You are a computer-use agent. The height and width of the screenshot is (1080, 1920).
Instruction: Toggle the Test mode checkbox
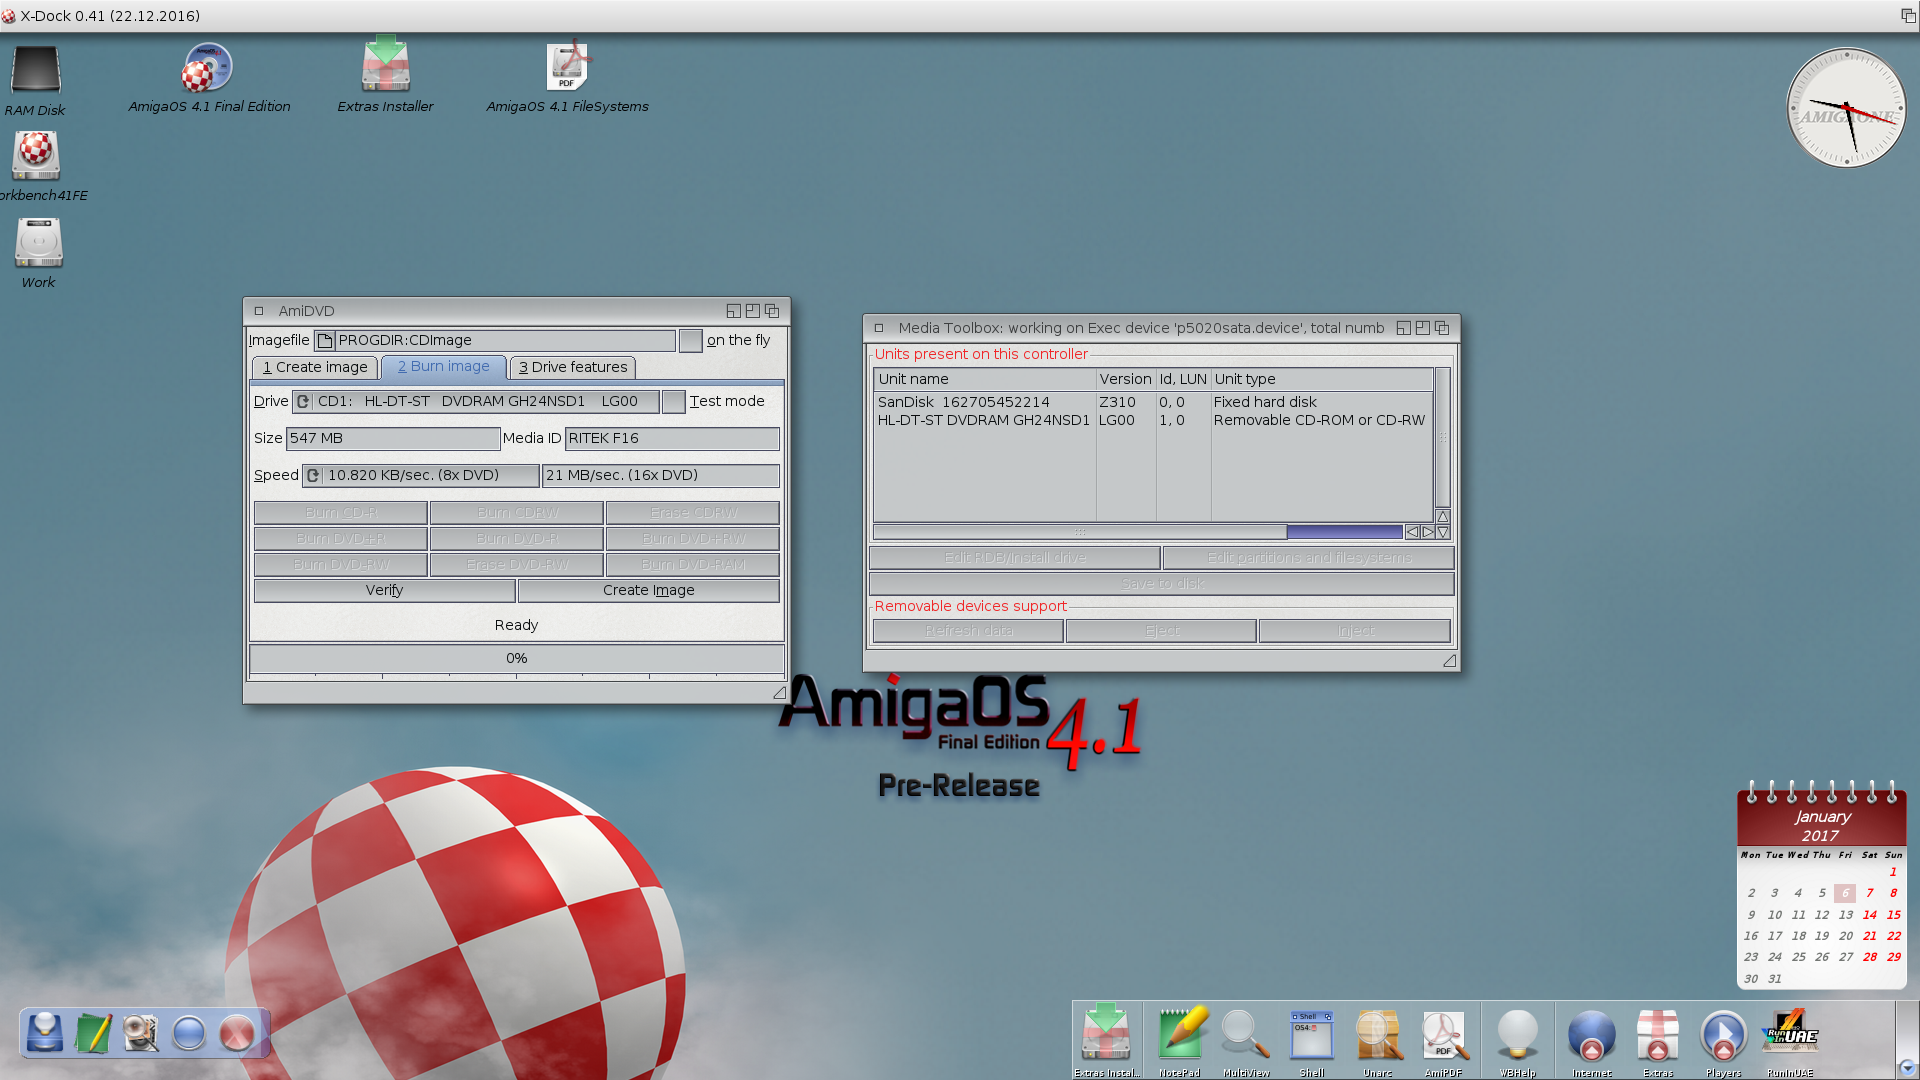click(673, 402)
